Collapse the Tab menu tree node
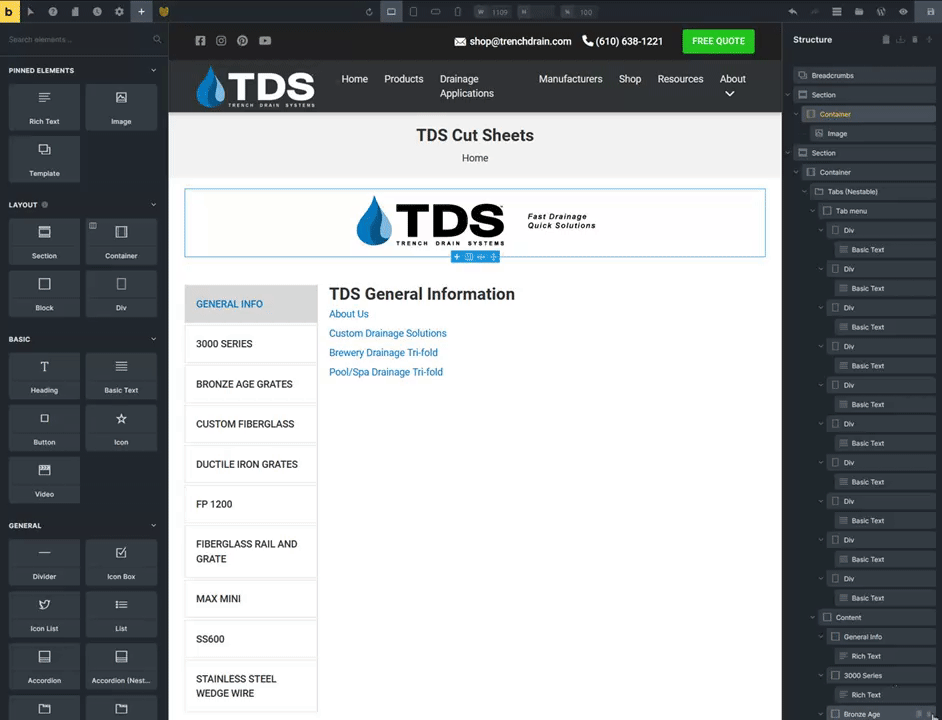 [812, 211]
